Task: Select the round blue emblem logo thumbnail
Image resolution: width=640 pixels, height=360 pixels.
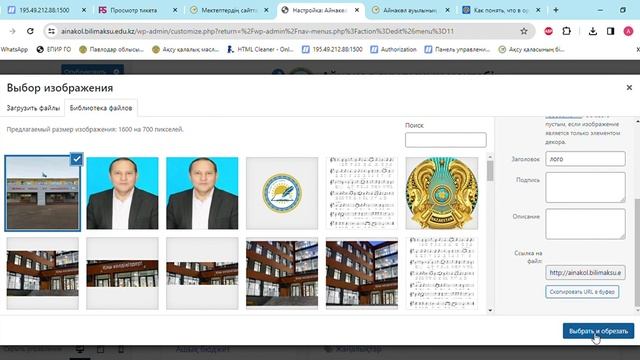Action: pos(282,193)
